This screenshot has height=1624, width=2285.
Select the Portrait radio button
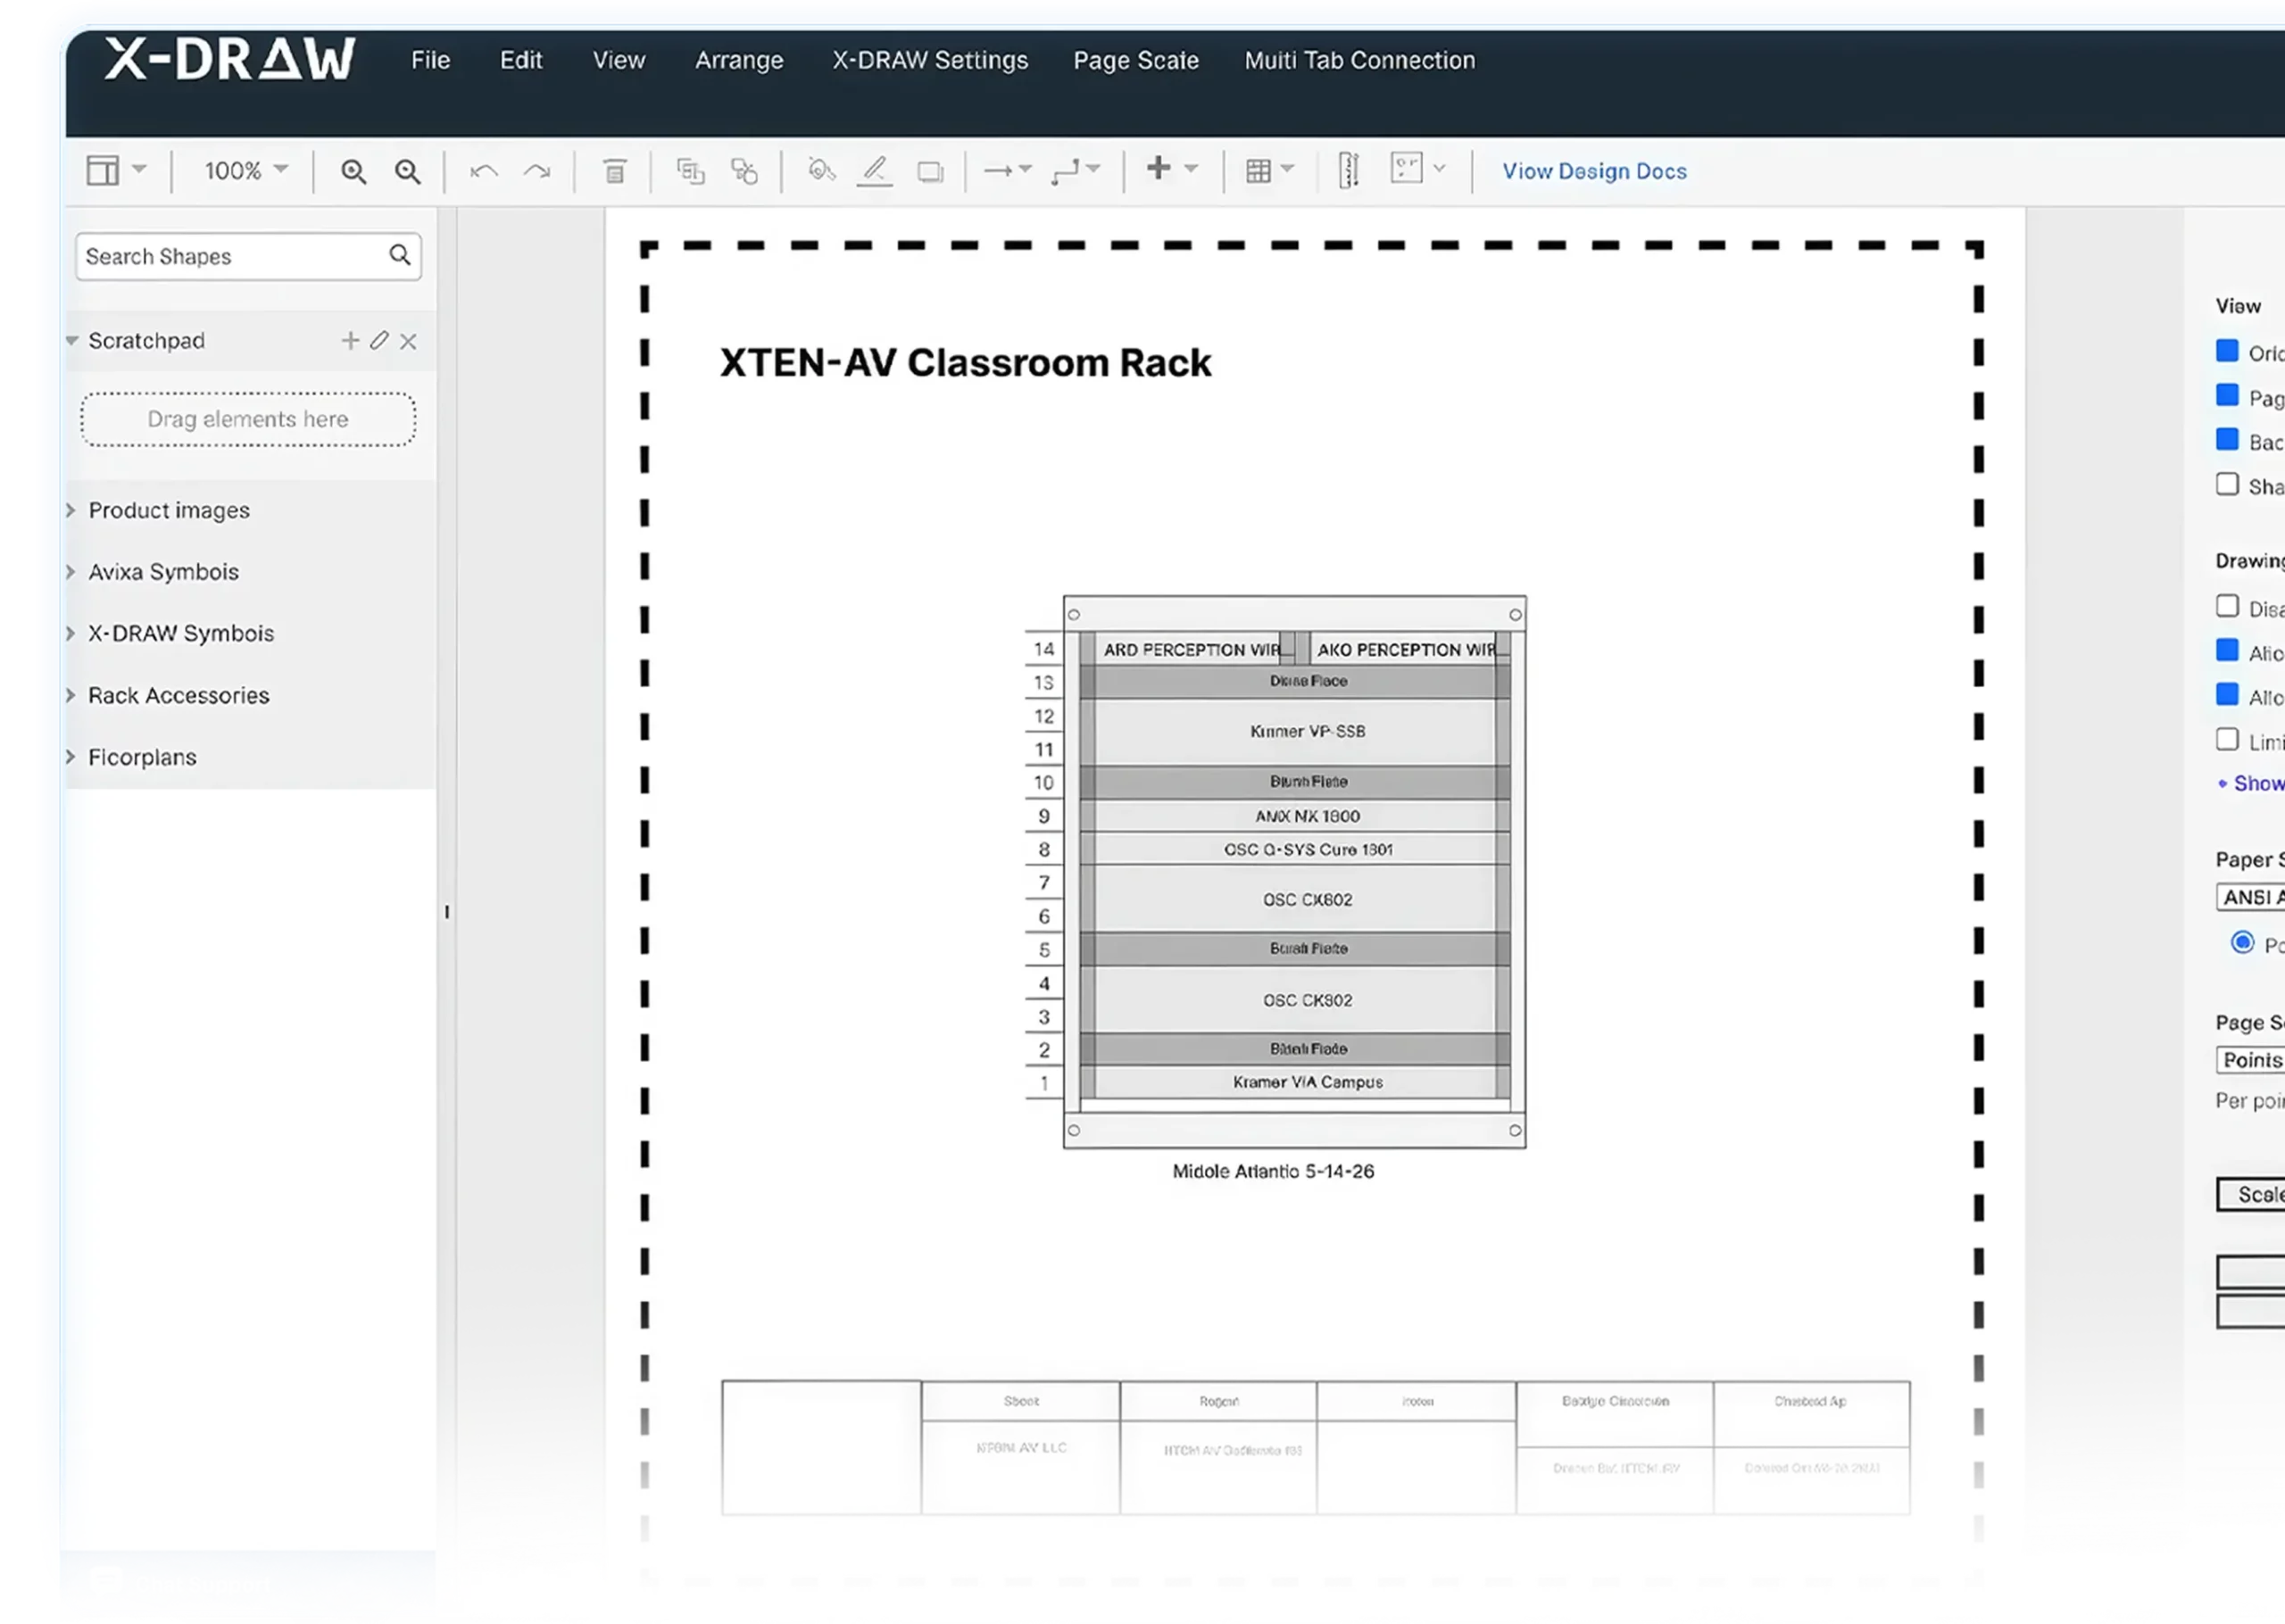(x=2242, y=943)
